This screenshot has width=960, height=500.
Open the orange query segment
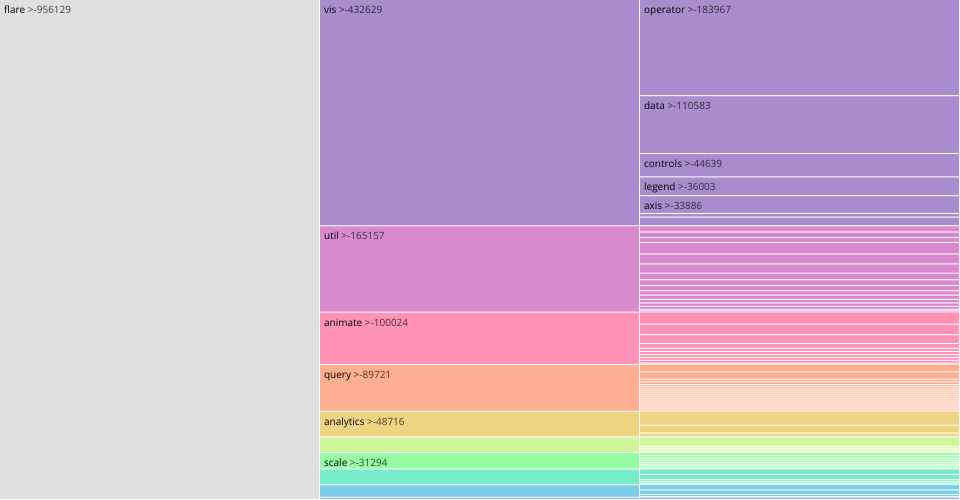point(479,388)
